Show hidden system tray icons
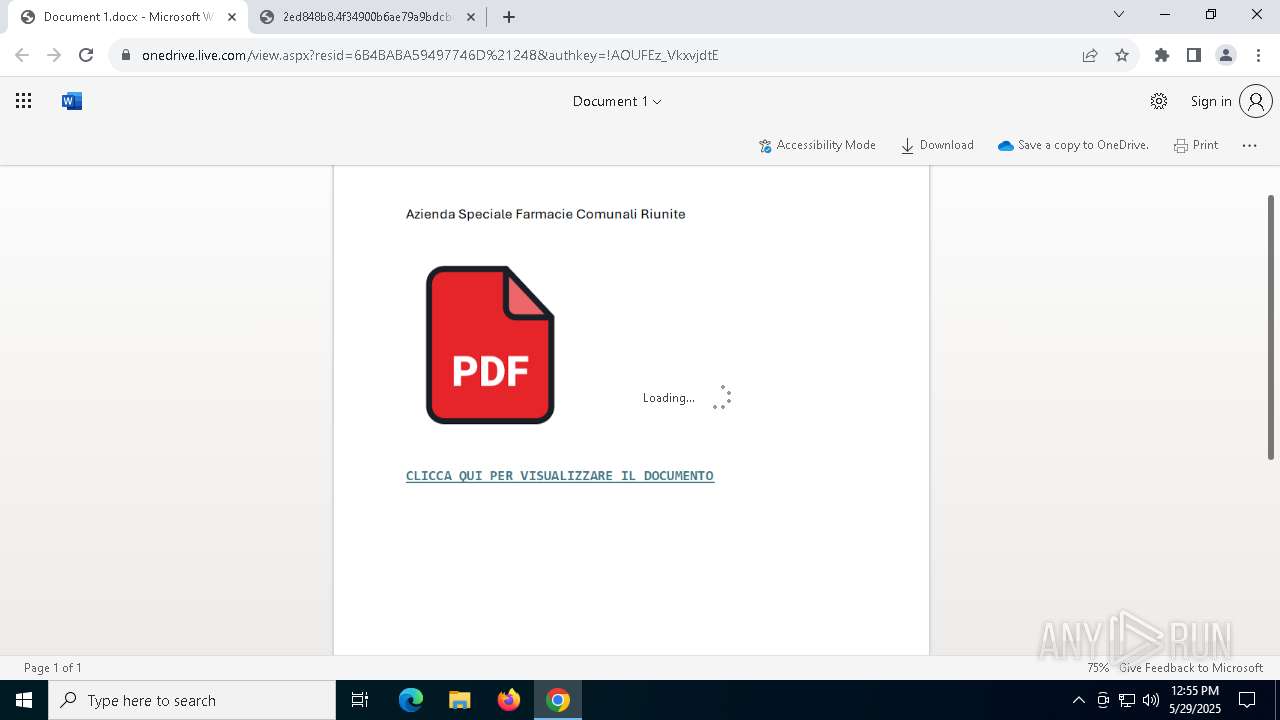Image resolution: width=1280 pixels, height=720 pixels. 1078,700
